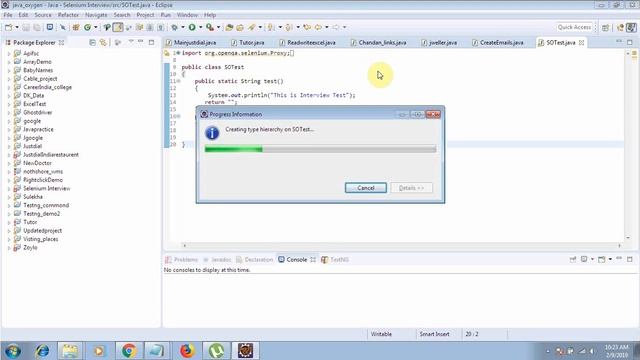This screenshot has width=640, height=360.
Task: Collapse the test() method fold marker on line 11
Action: pyautogui.click(x=178, y=81)
